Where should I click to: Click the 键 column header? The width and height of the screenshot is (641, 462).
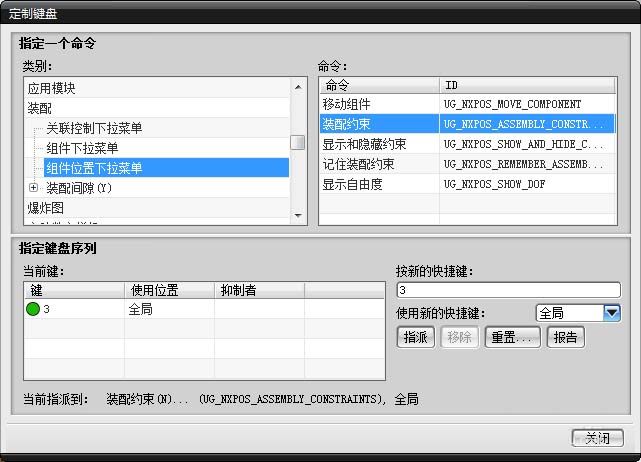click(74, 290)
